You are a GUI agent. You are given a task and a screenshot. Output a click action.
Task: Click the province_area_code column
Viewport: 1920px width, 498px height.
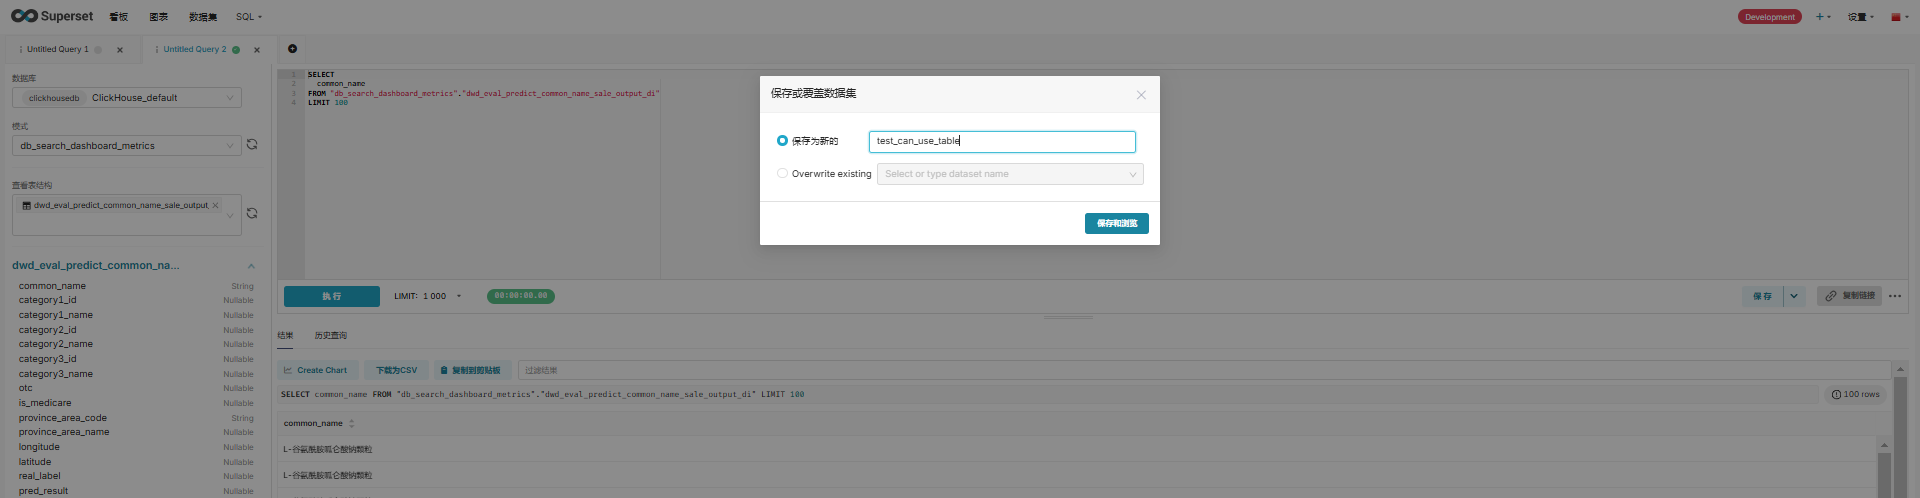pyautogui.click(x=62, y=418)
